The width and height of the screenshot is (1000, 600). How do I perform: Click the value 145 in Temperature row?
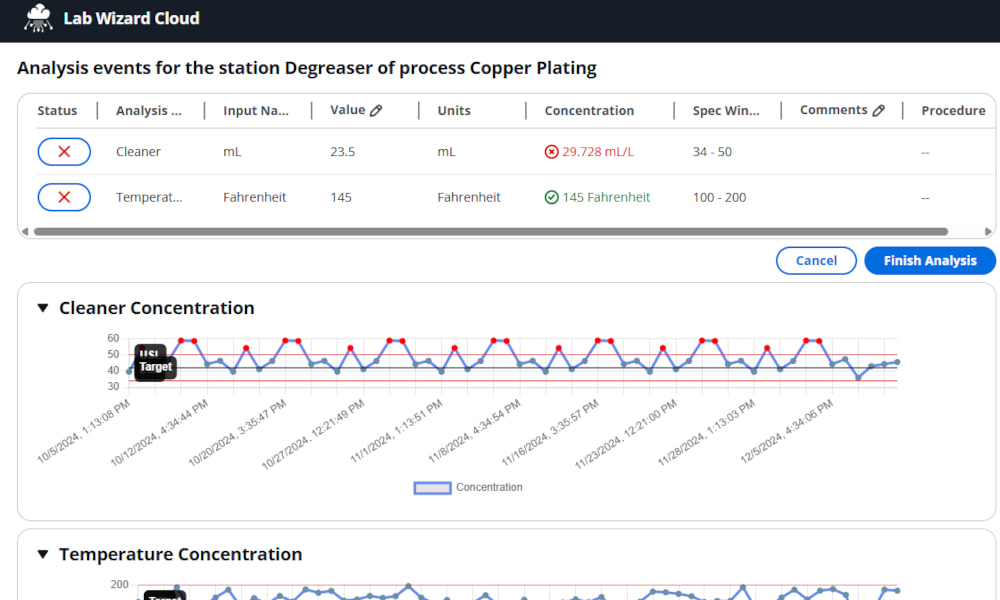click(x=341, y=198)
